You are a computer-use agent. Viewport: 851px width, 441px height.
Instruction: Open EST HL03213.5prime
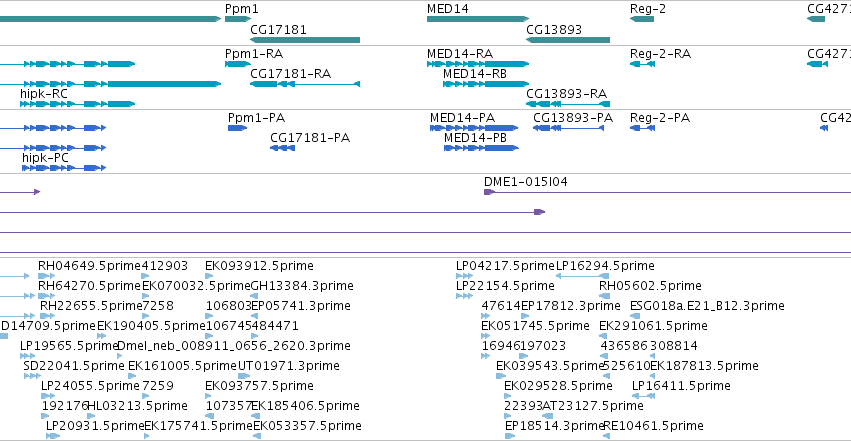[x=137, y=406]
